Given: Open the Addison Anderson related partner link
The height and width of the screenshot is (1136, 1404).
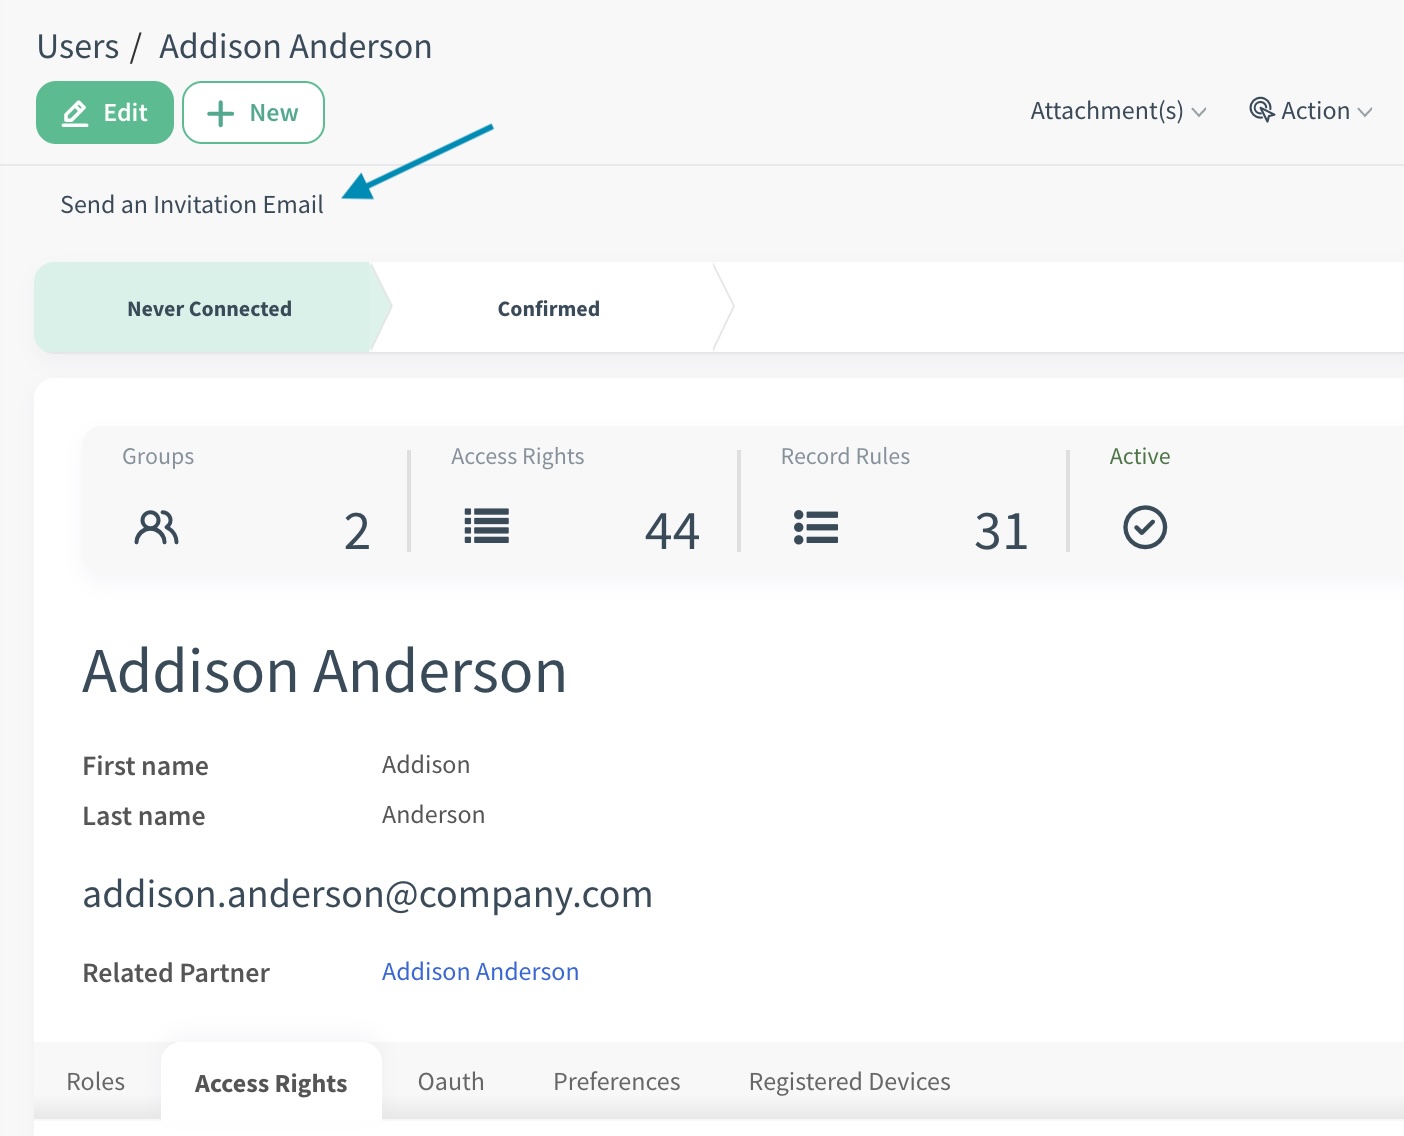Looking at the screenshot, I should (480, 972).
